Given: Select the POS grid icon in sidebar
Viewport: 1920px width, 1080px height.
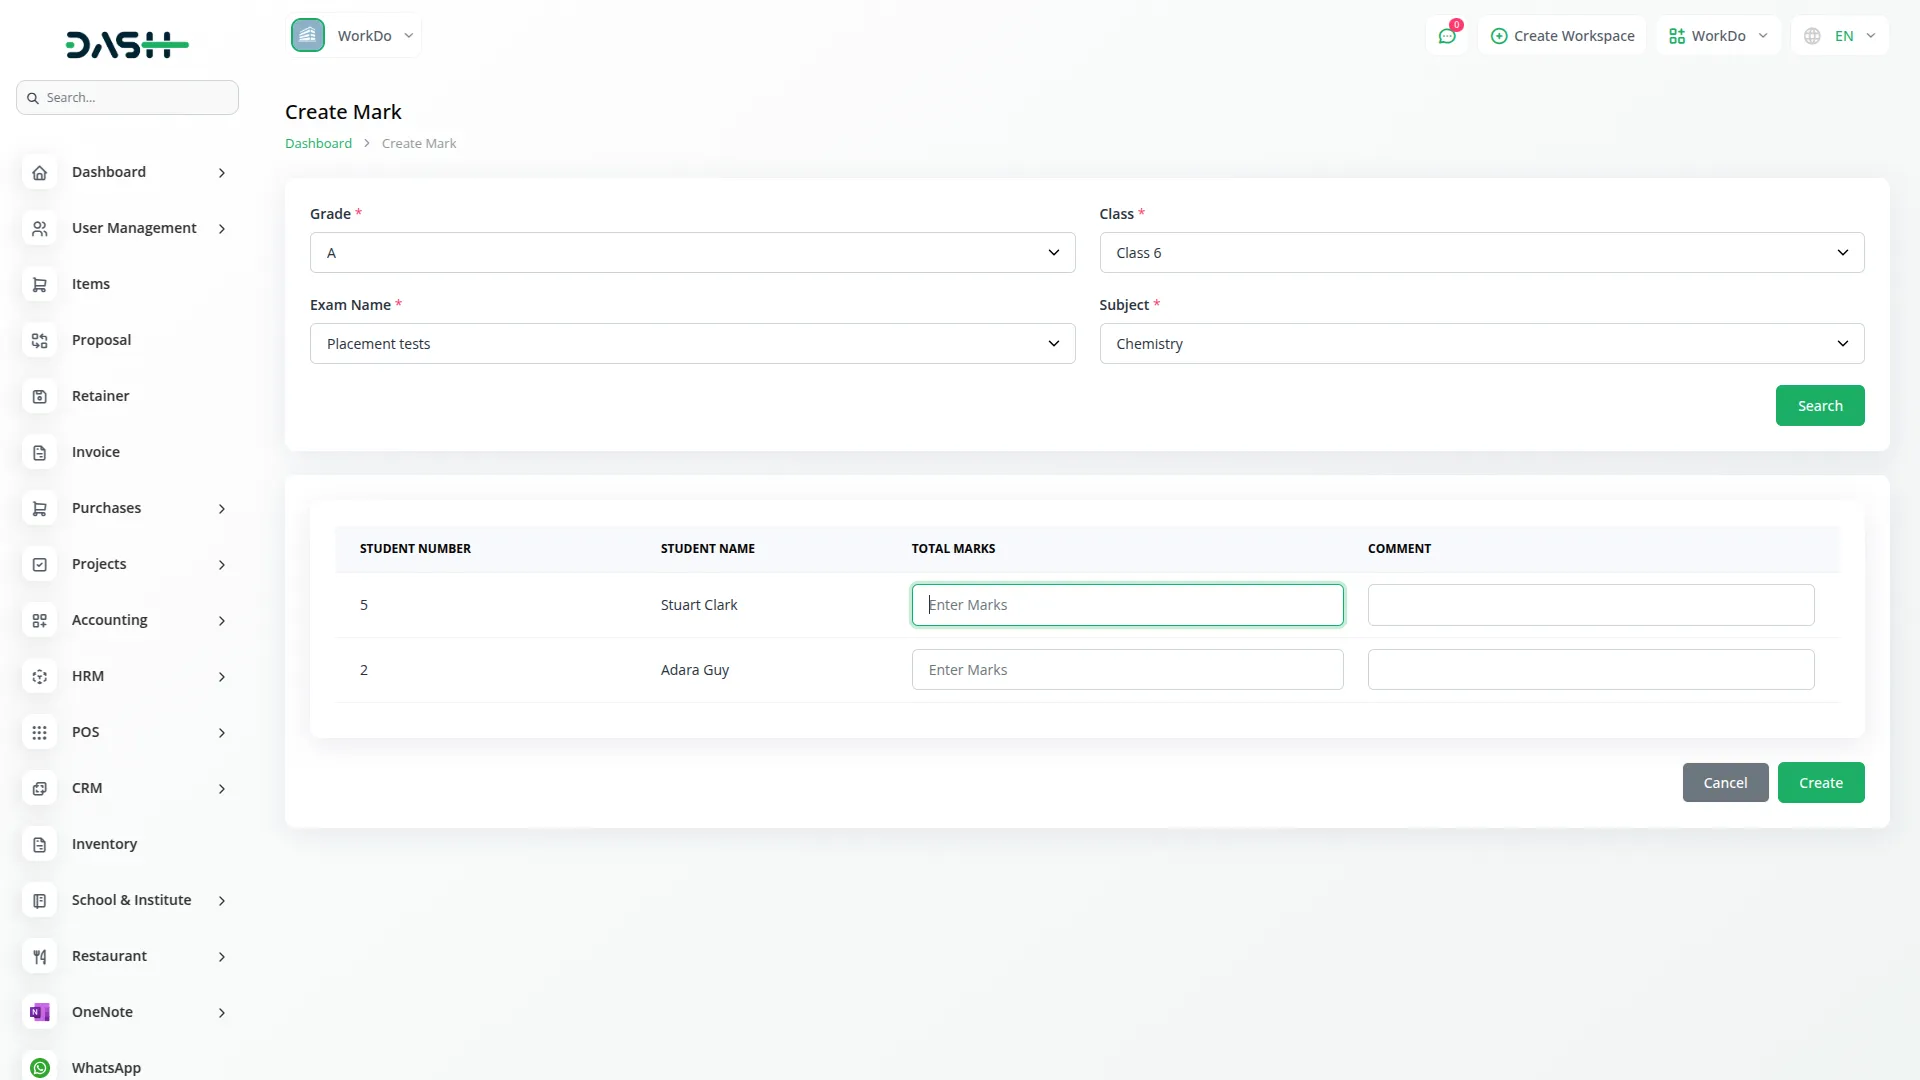Looking at the screenshot, I should tap(39, 732).
